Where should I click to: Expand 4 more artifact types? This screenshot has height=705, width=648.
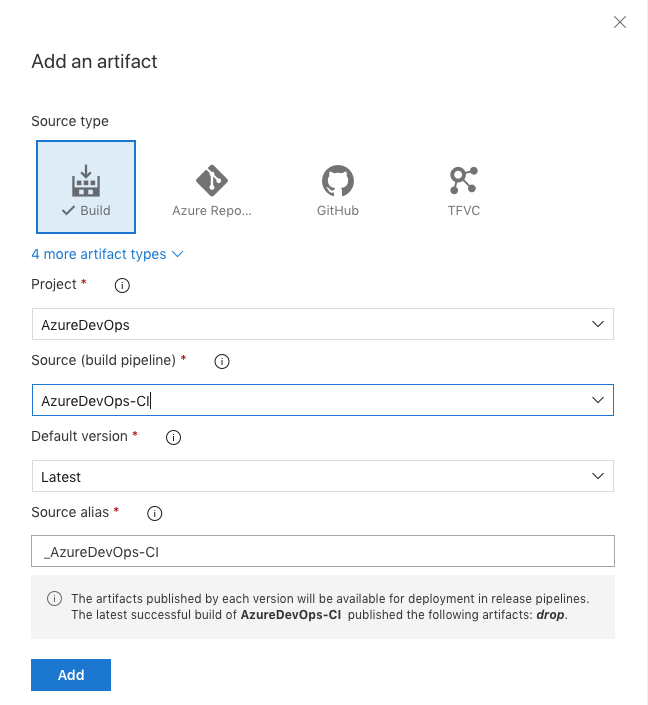(x=107, y=254)
